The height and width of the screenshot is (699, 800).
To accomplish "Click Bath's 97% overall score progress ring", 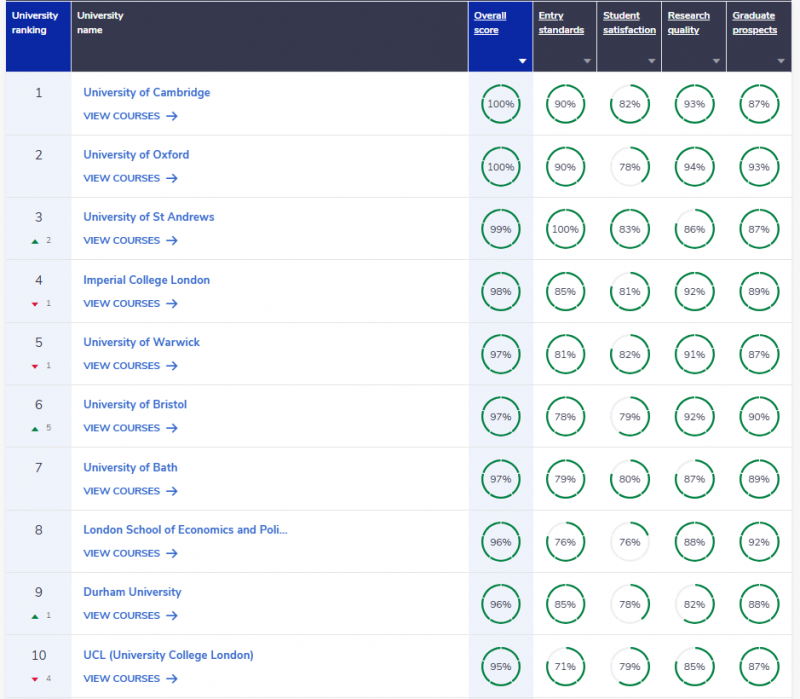I will coord(500,480).
